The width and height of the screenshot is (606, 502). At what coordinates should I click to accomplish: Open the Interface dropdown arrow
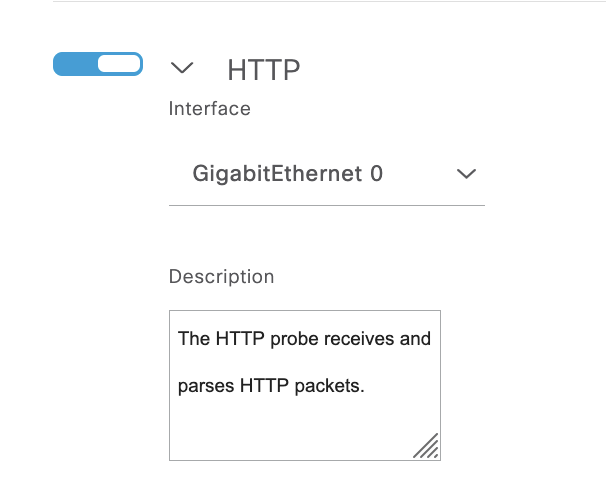[x=465, y=174]
